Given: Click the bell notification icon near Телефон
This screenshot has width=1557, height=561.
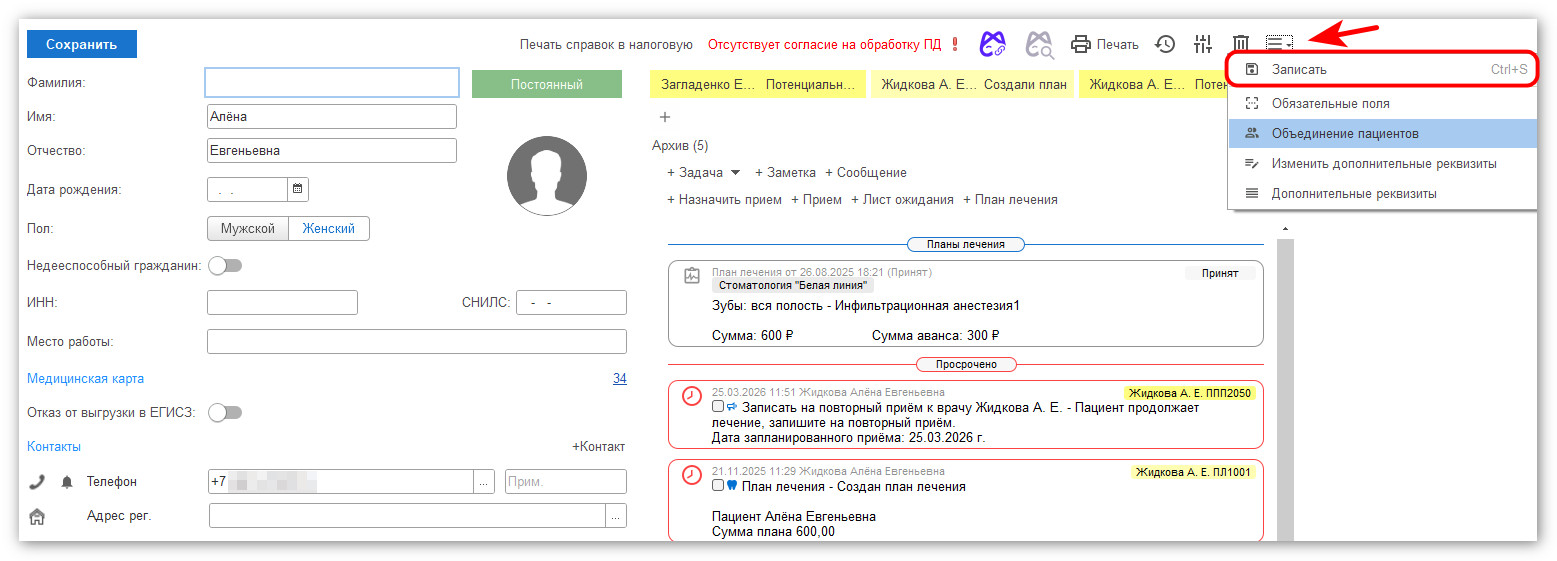Looking at the screenshot, I should coord(67,482).
